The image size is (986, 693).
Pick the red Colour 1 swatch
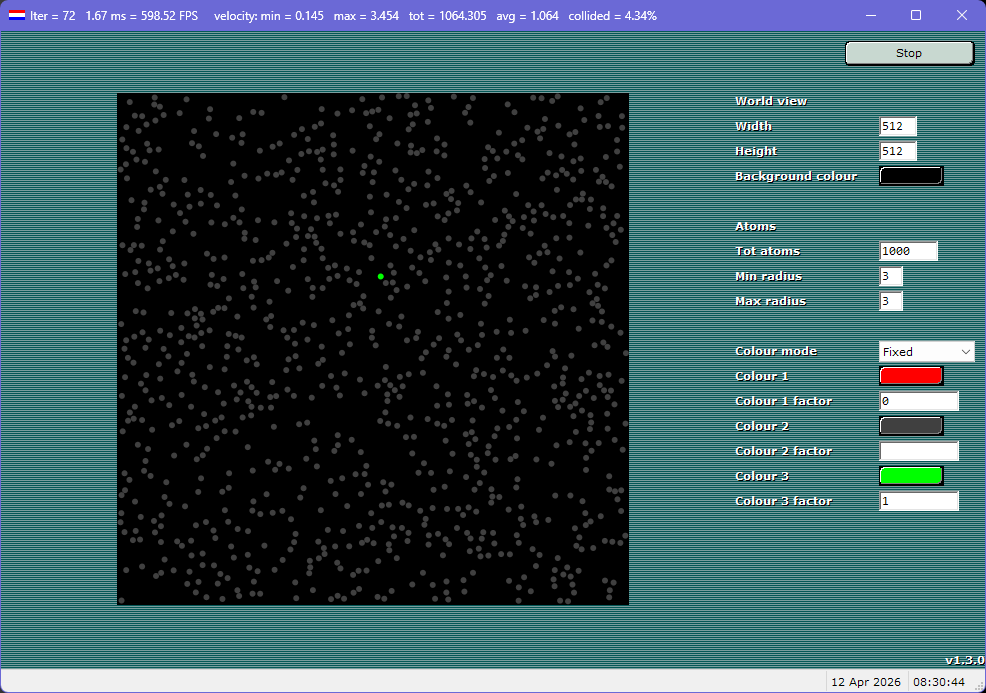click(910, 376)
